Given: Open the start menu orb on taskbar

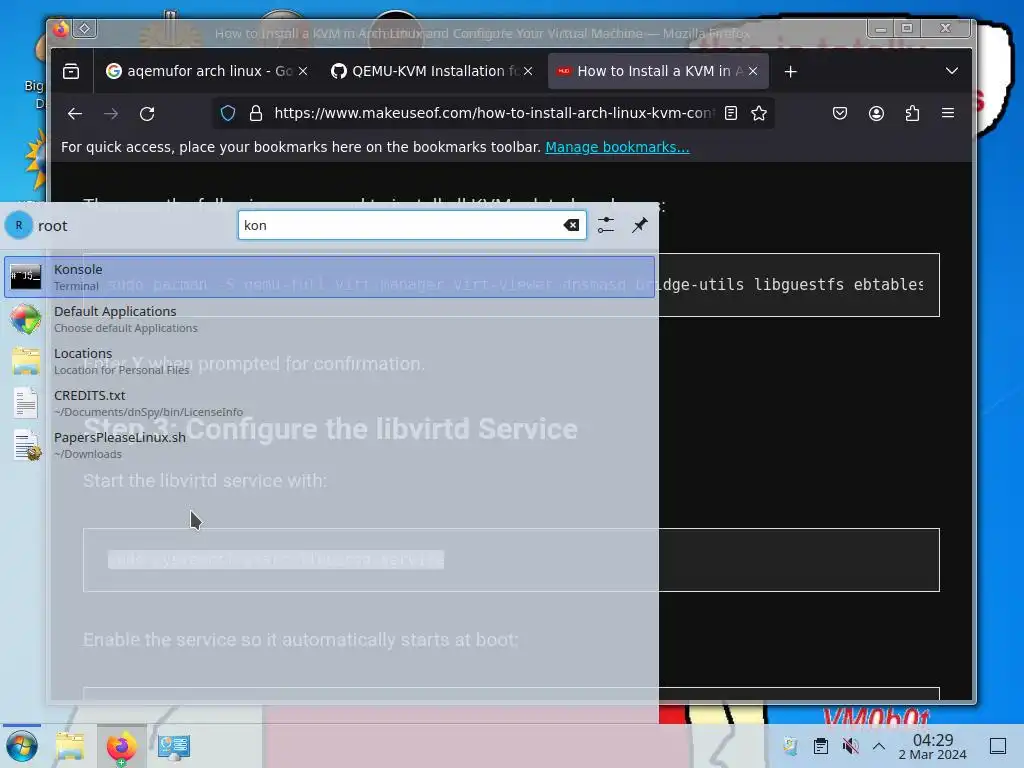Looking at the screenshot, I should 22,746.
